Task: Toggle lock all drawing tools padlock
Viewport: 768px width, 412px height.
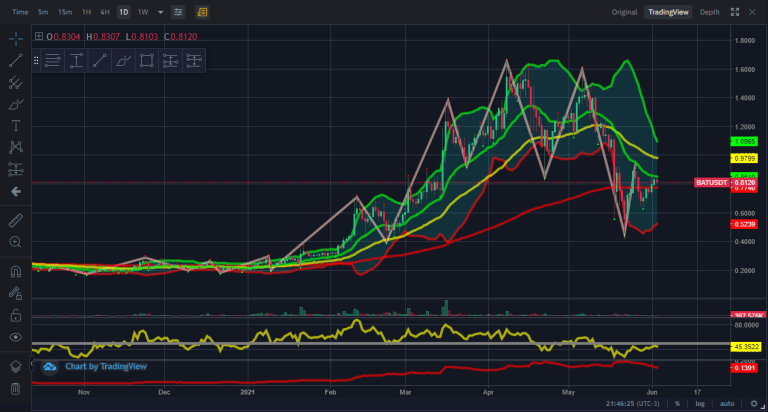Action: pos(16,315)
